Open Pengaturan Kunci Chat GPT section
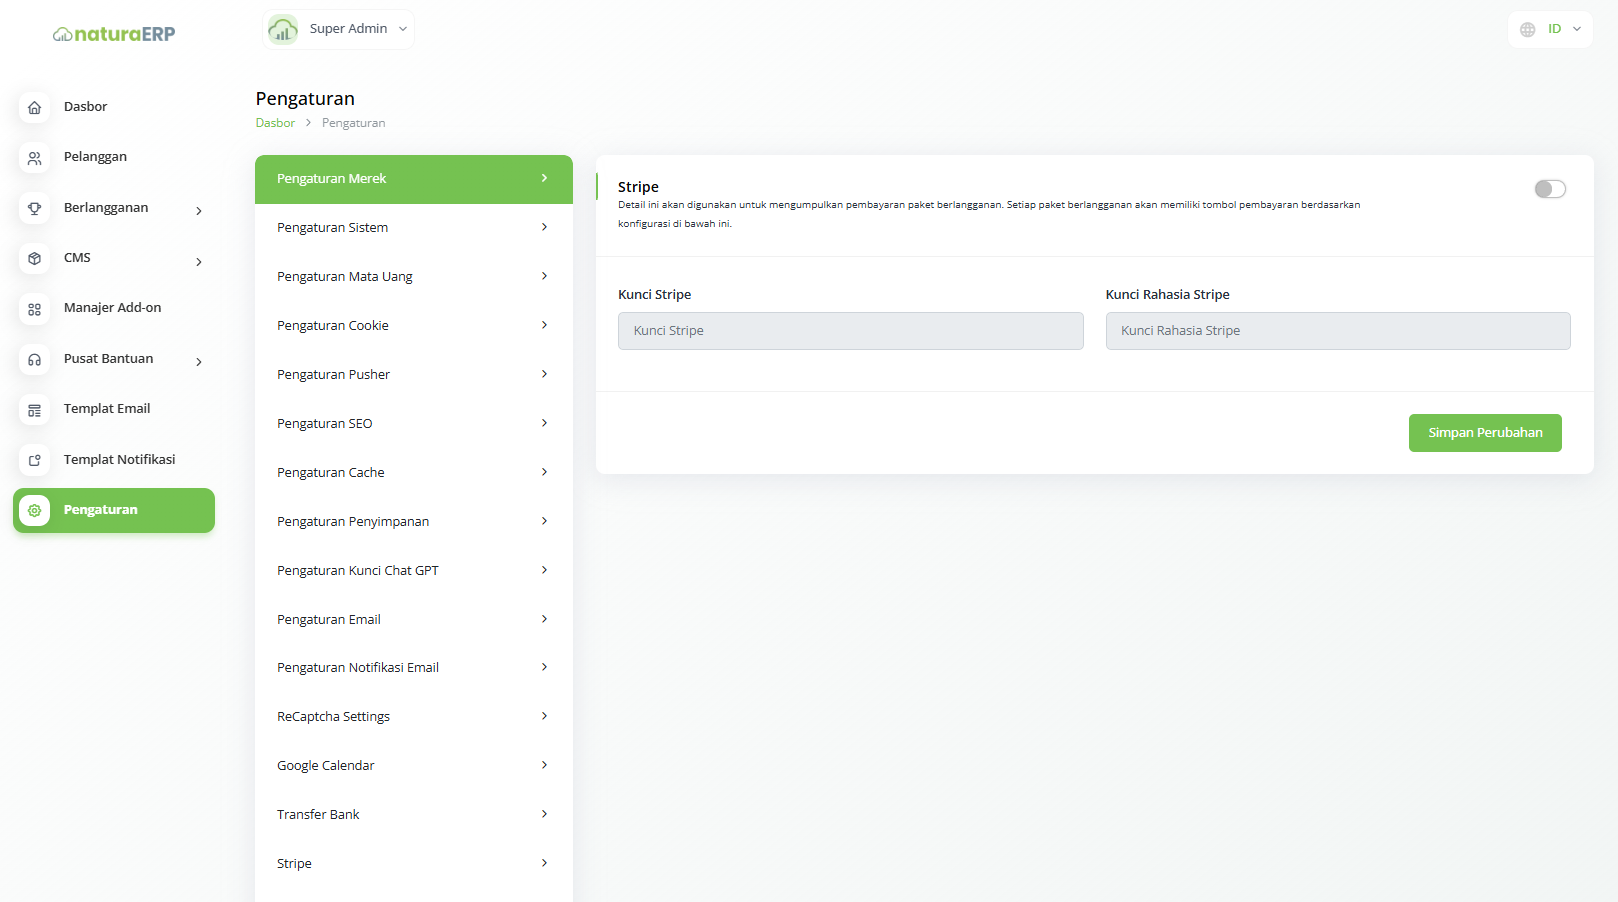The height and width of the screenshot is (902, 1618). coord(414,571)
